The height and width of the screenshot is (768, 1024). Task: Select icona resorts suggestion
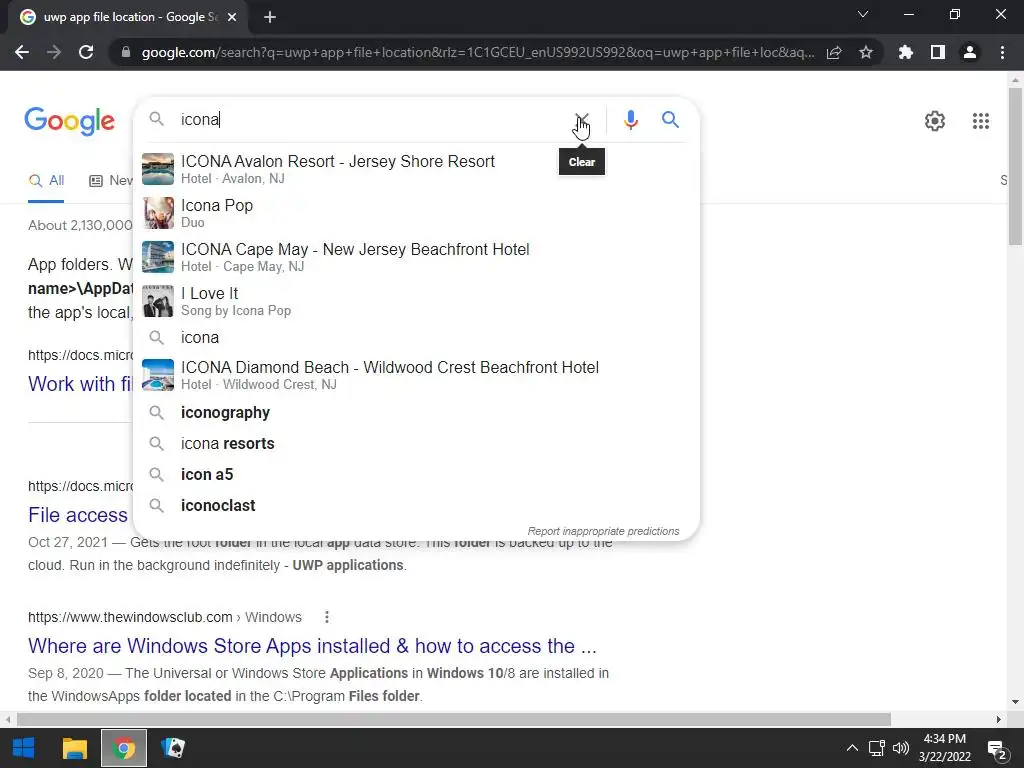[416, 443]
